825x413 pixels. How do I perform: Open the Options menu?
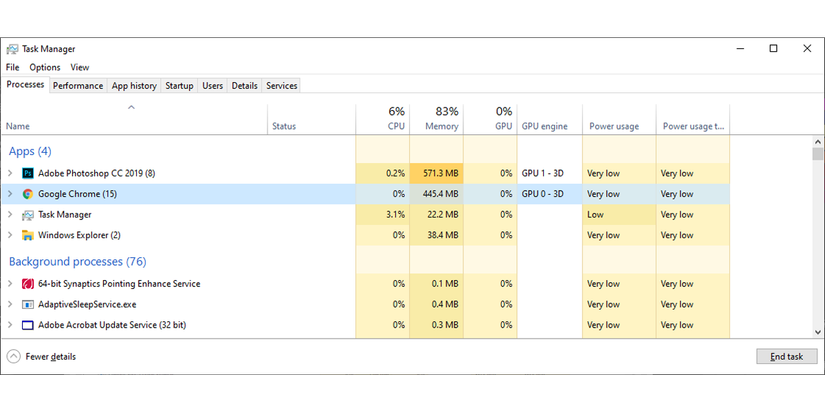point(45,67)
